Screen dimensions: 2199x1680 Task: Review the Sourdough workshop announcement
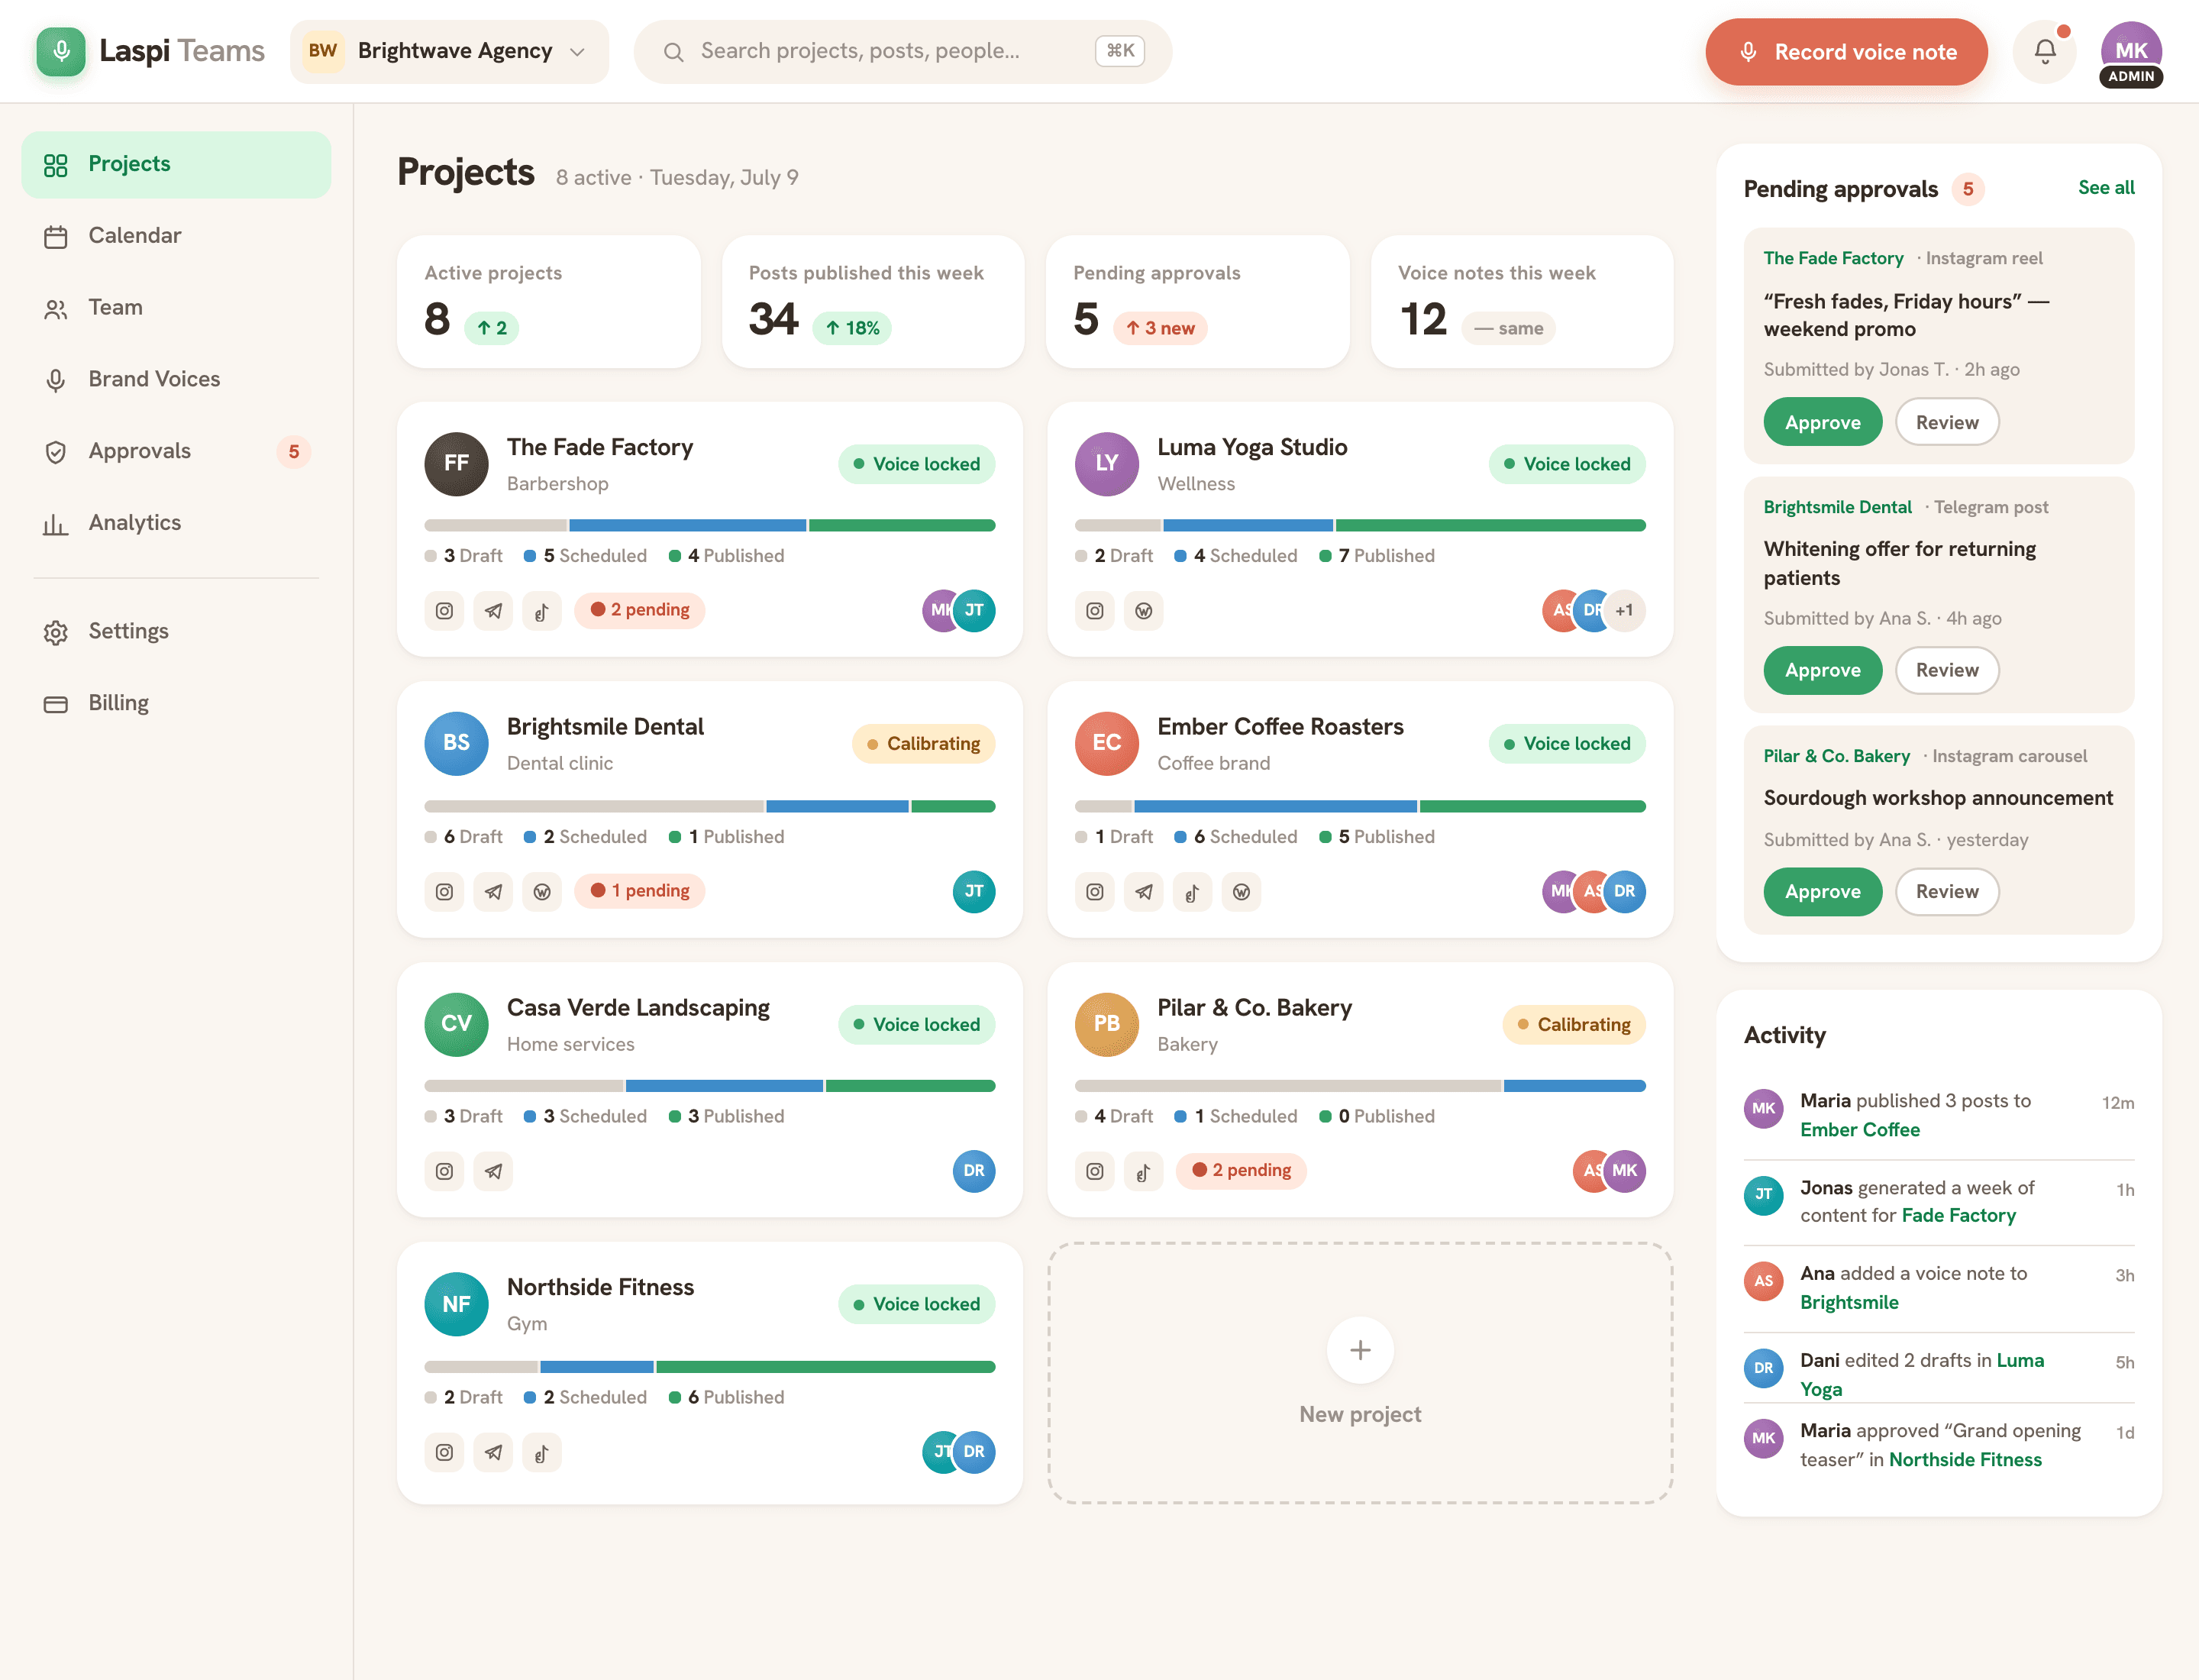tap(1946, 891)
